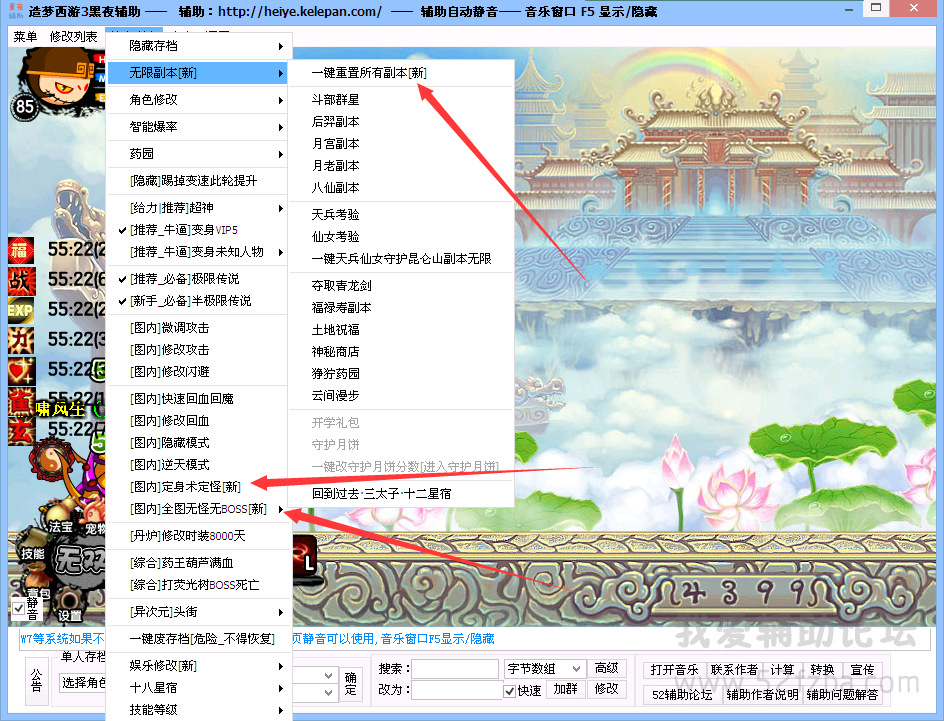
Task: Expand the [异次元]头衔 submenu arrow
Action: [x=281, y=613]
